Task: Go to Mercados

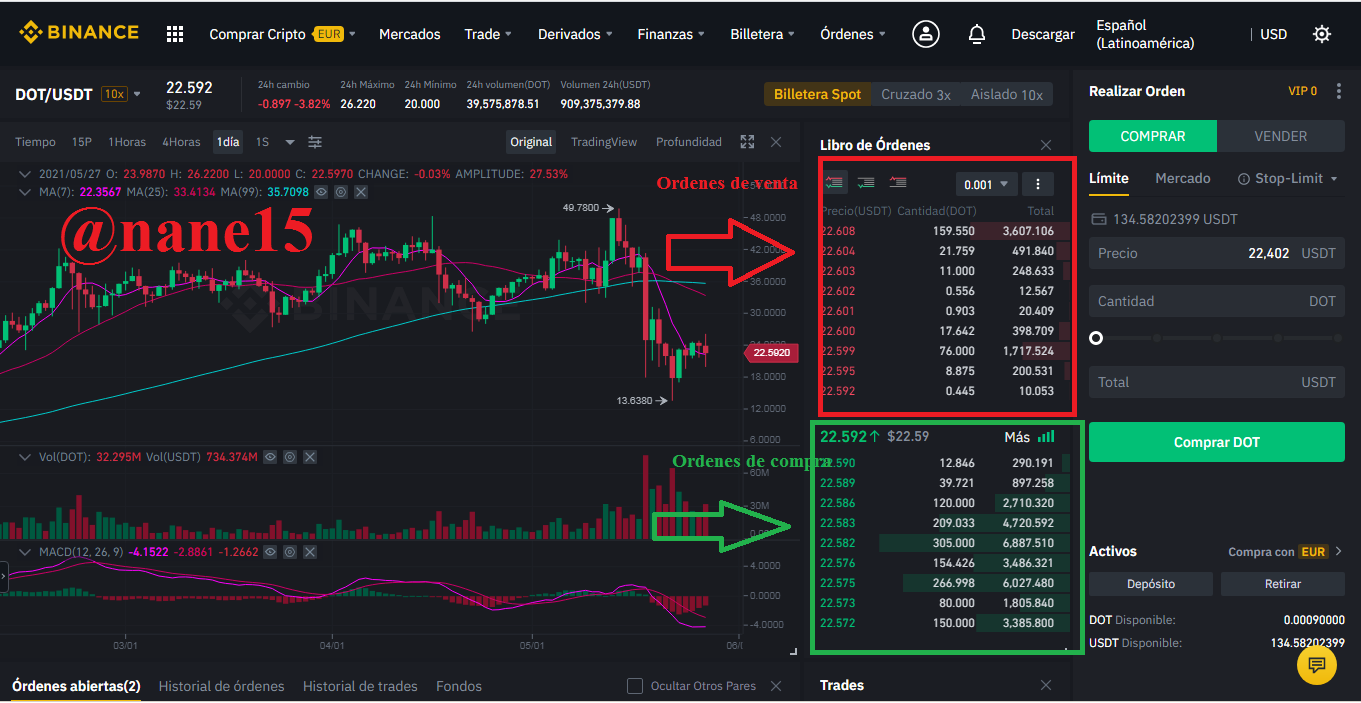Action: 410,34
